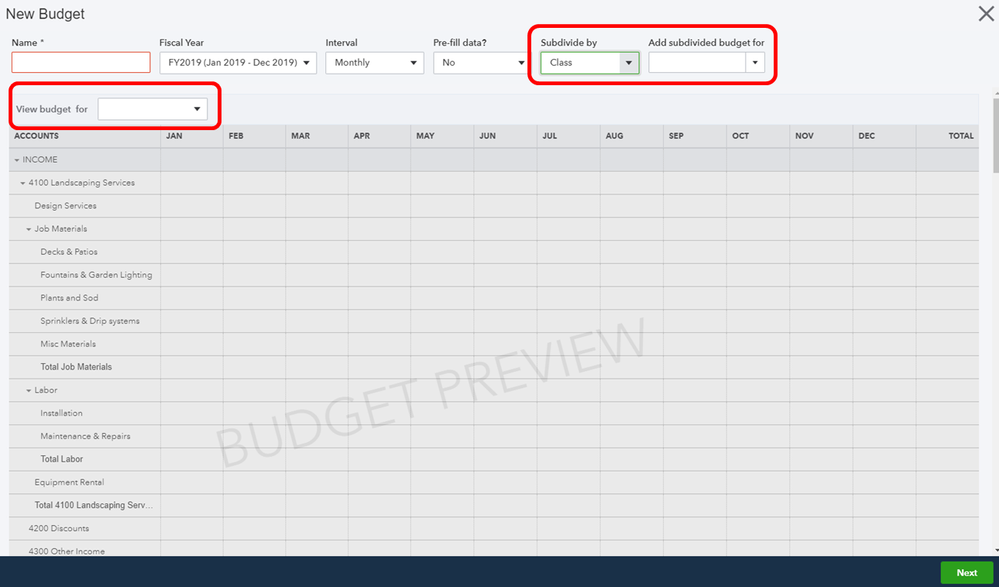Click the MAY column header

click(x=442, y=136)
